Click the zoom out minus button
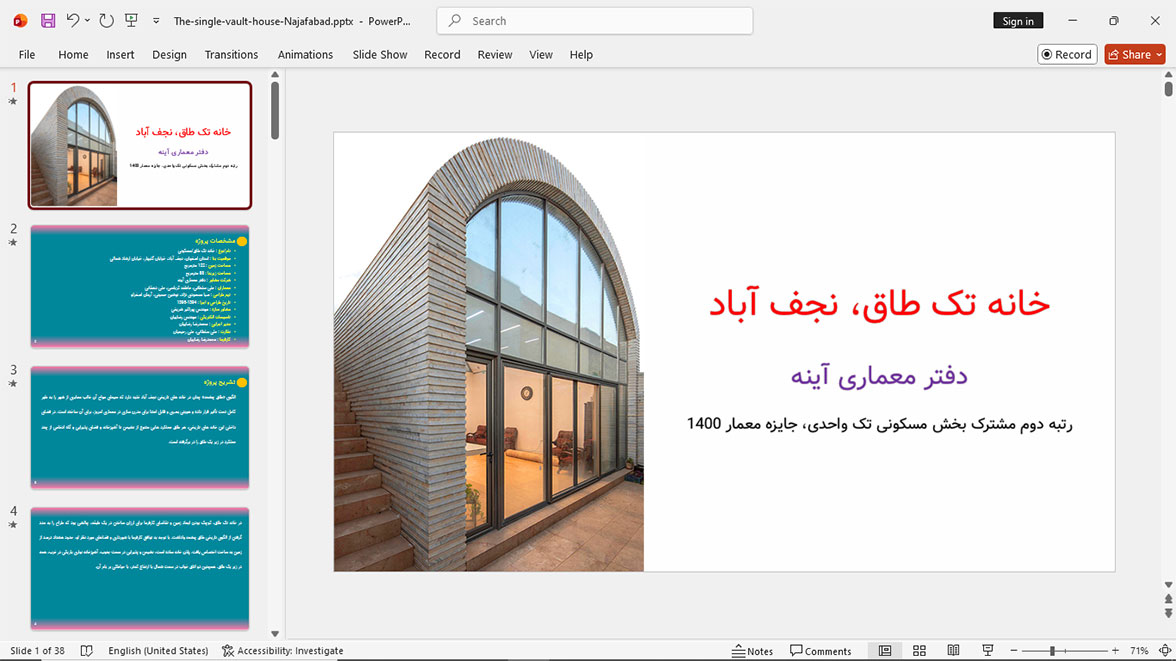 [1014, 650]
